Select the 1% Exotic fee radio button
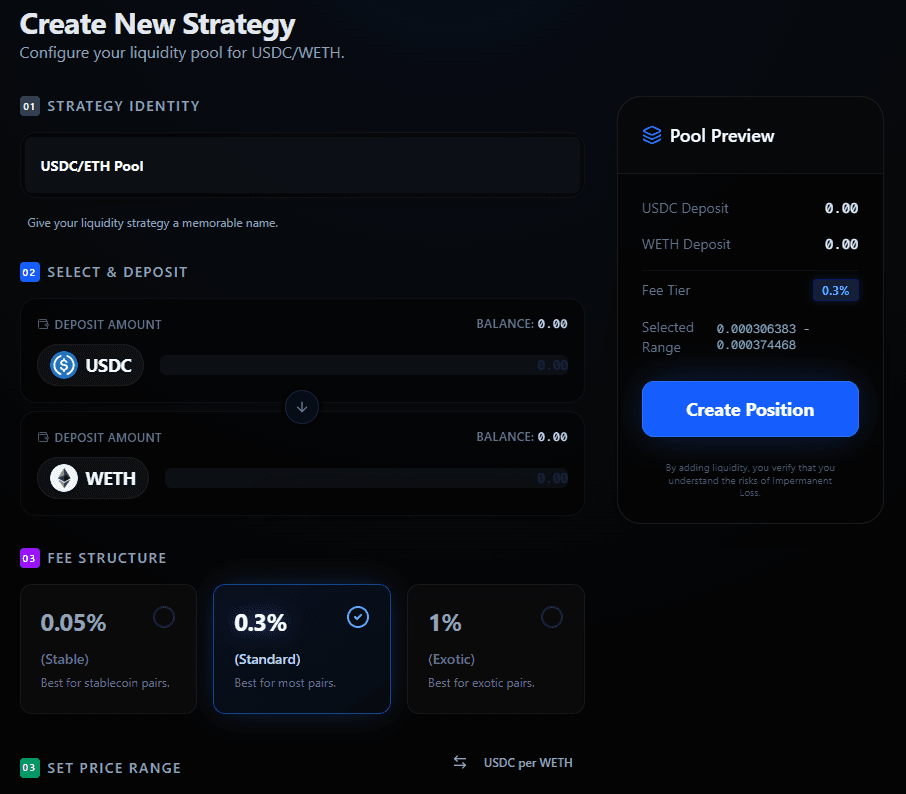The height and width of the screenshot is (794, 906). (x=552, y=617)
